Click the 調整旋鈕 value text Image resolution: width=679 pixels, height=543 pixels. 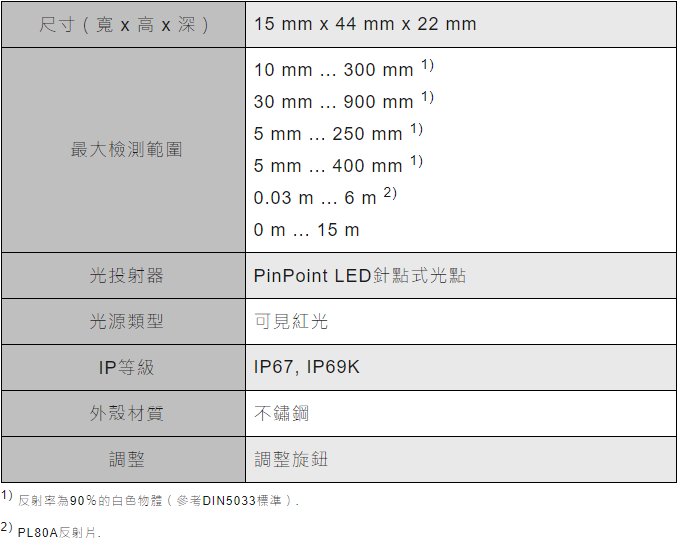coord(290,459)
